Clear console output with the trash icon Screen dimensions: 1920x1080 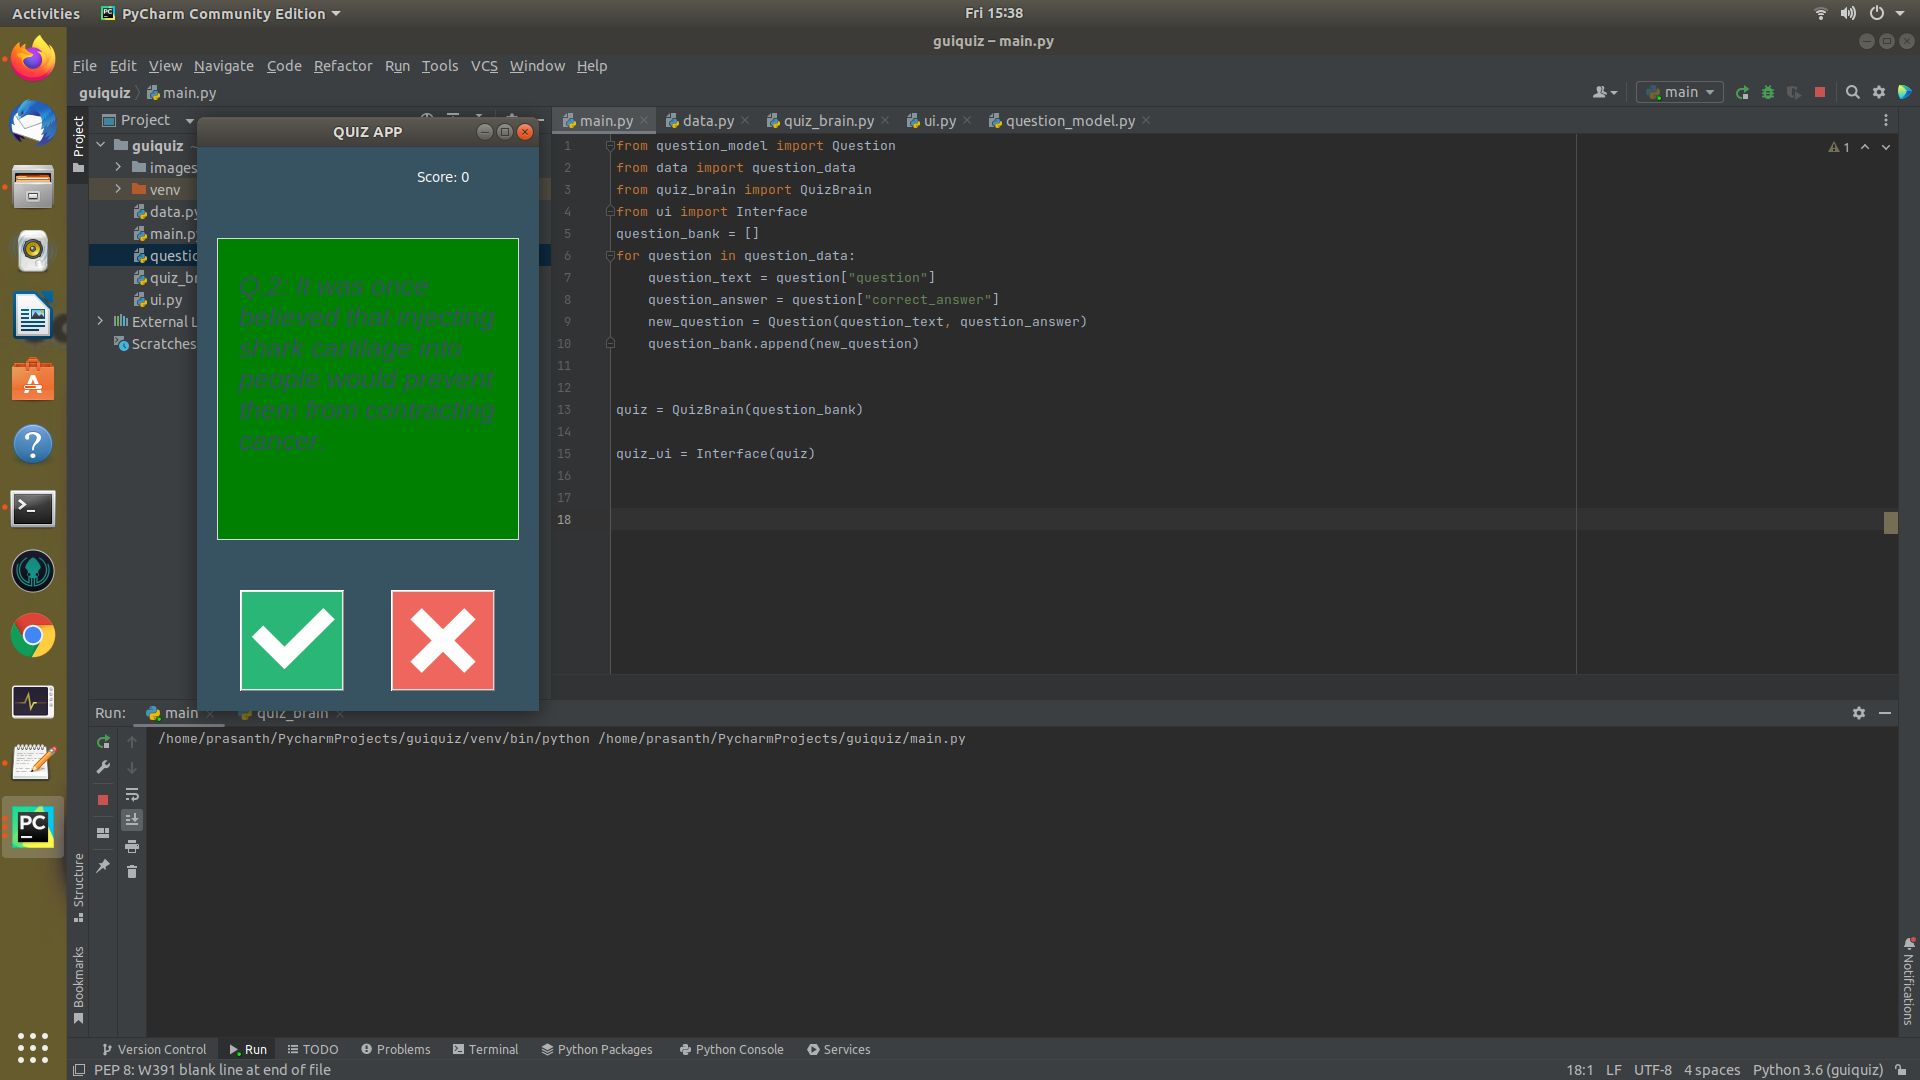pos(132,872)
